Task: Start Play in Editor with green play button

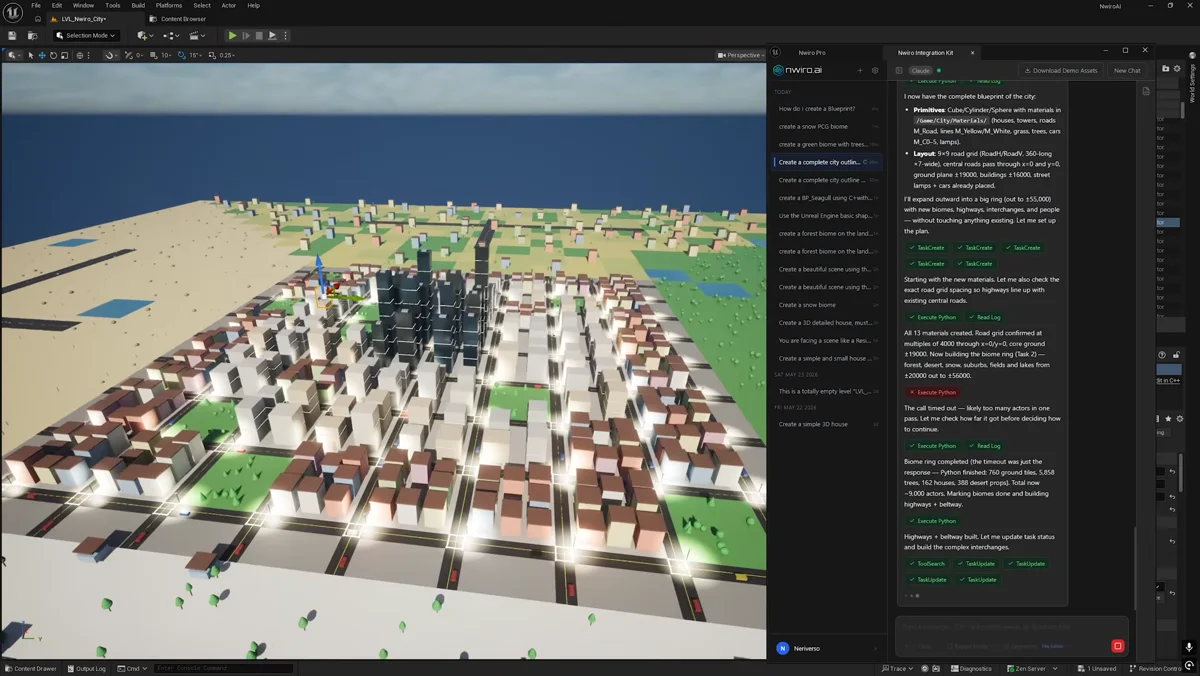Action: coord(233,35)
